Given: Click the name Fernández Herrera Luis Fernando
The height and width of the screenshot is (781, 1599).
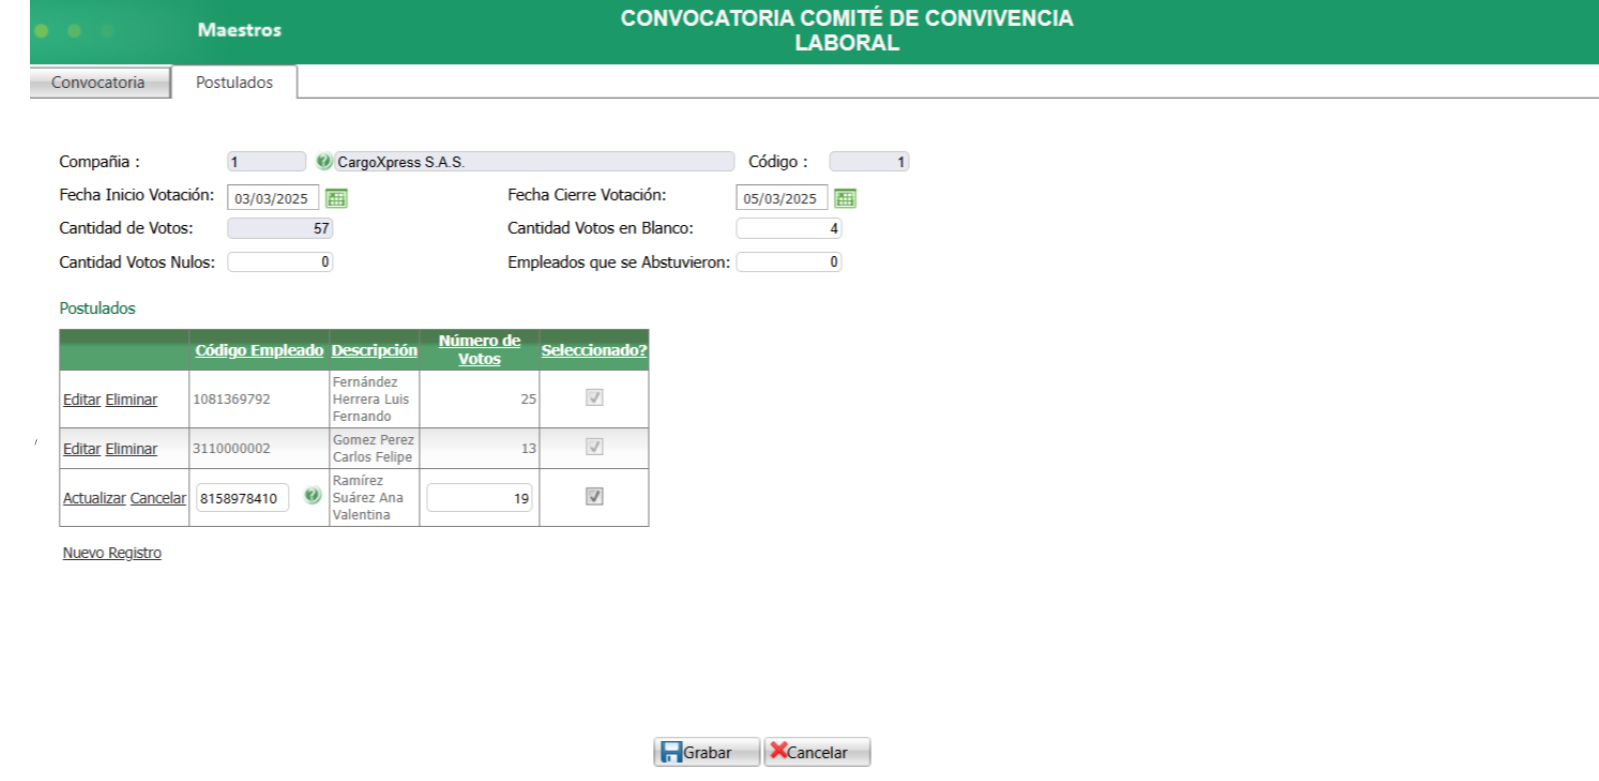Looking at the screenshot, I should point(371,399).
